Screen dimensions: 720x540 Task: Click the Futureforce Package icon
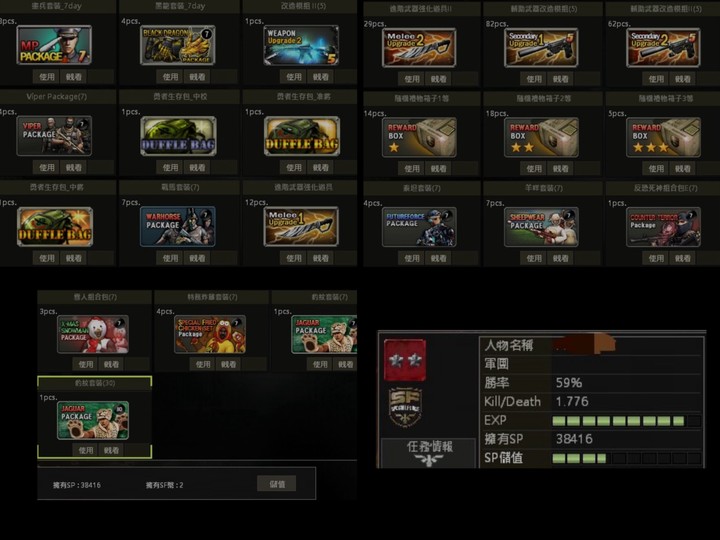coord(419,227)
